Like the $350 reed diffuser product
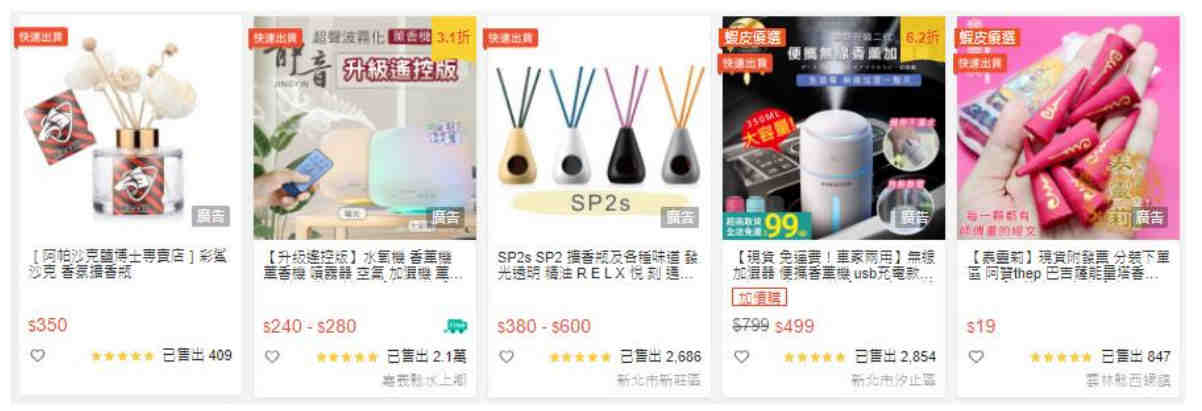 (x=38, y=355)
